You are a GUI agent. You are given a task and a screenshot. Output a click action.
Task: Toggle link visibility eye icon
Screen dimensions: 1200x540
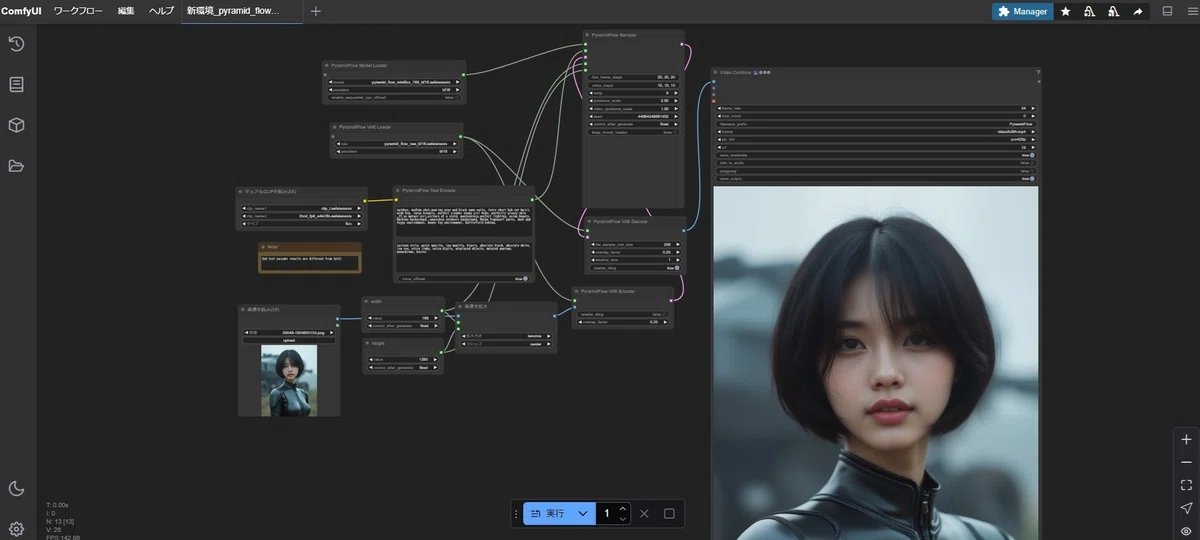[x=1186, y=530]
